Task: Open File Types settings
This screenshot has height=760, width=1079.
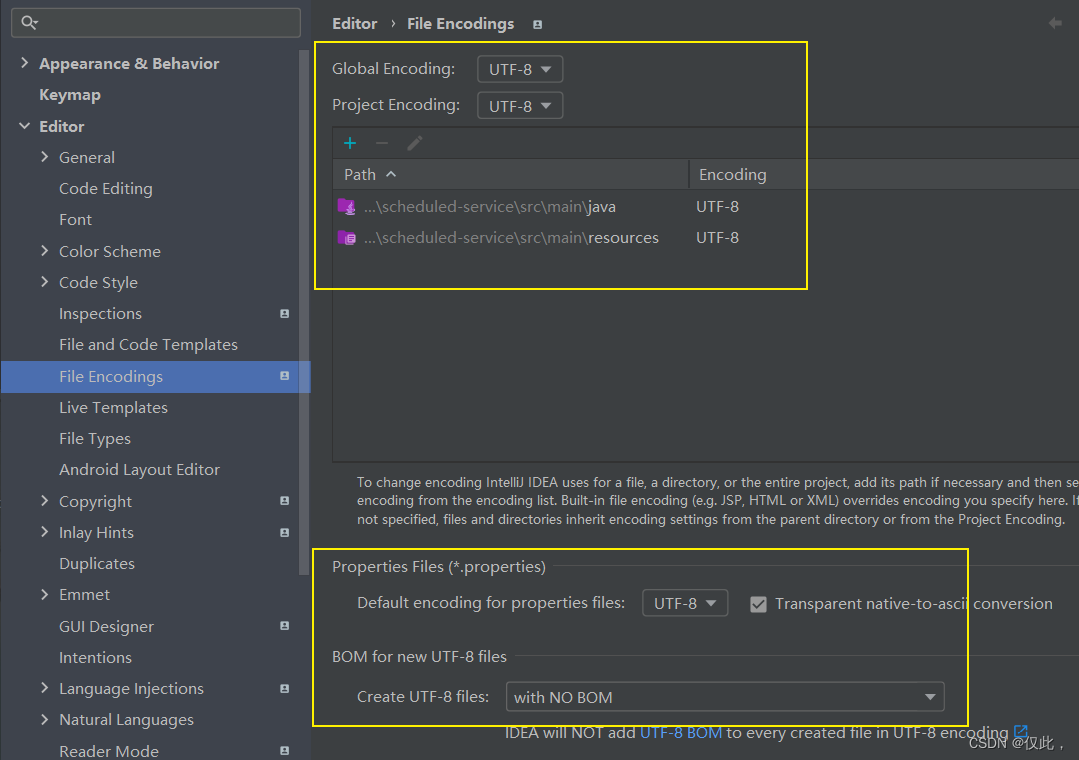Action: click(95, 439)
